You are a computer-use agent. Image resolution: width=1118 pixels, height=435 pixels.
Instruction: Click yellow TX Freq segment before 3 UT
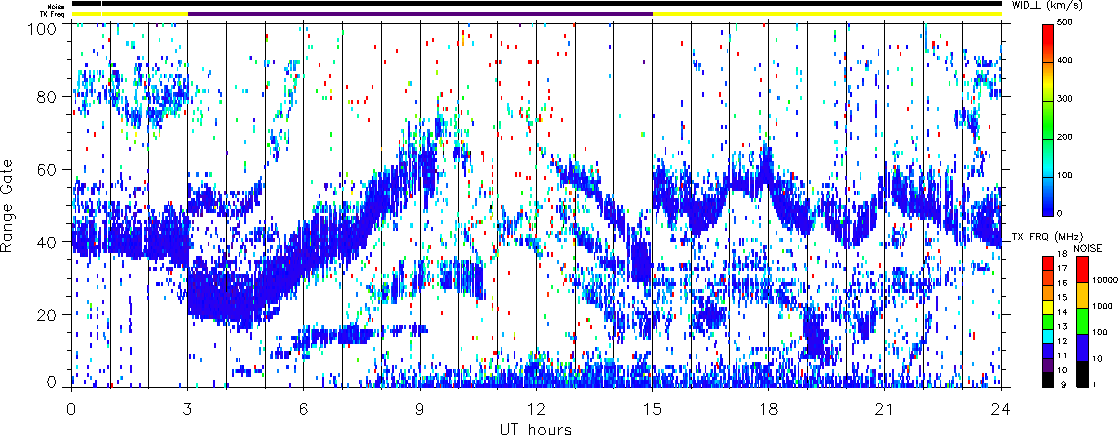(x=130, y=14)
